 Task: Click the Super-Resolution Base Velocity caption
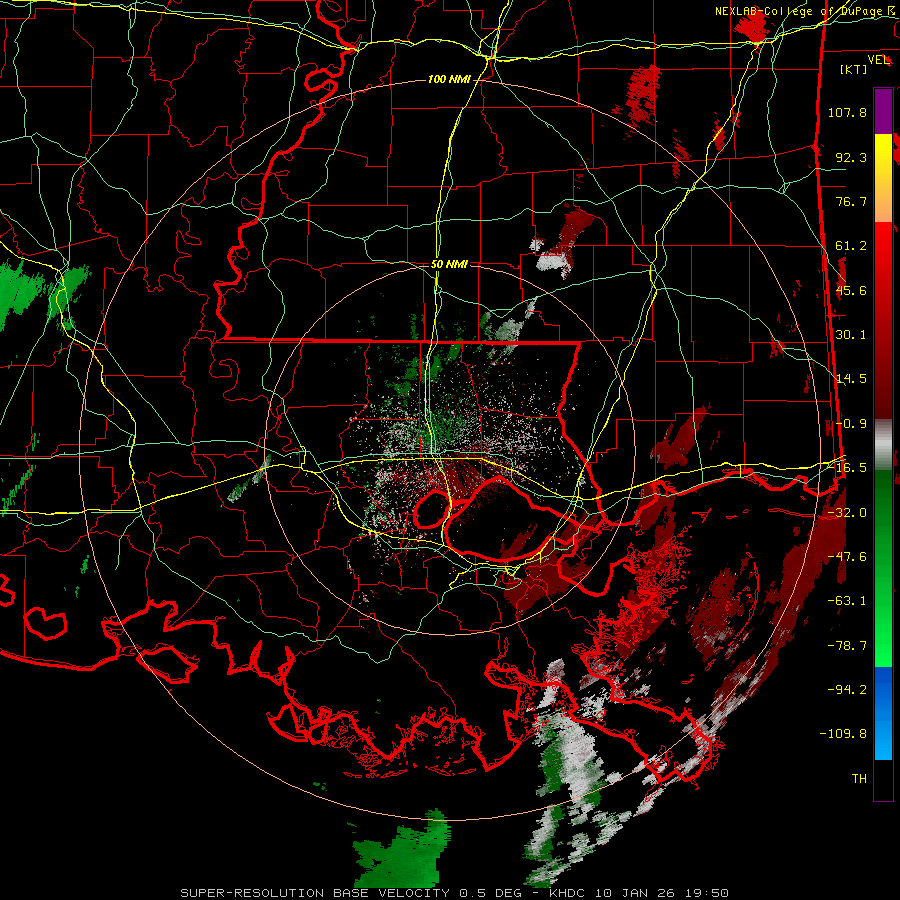click(455, 893)
